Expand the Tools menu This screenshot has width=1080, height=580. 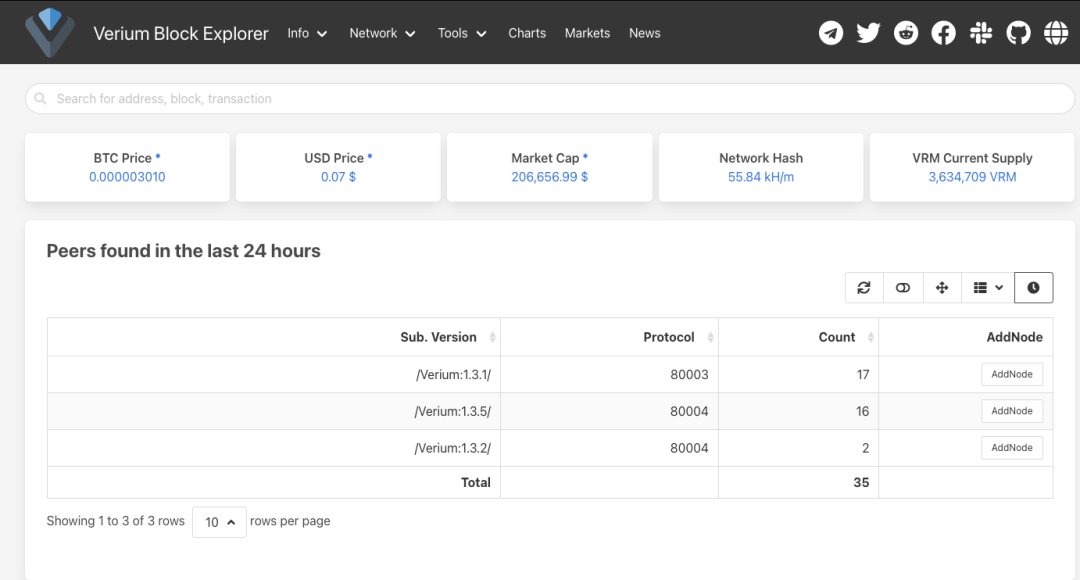coord(462,33)
